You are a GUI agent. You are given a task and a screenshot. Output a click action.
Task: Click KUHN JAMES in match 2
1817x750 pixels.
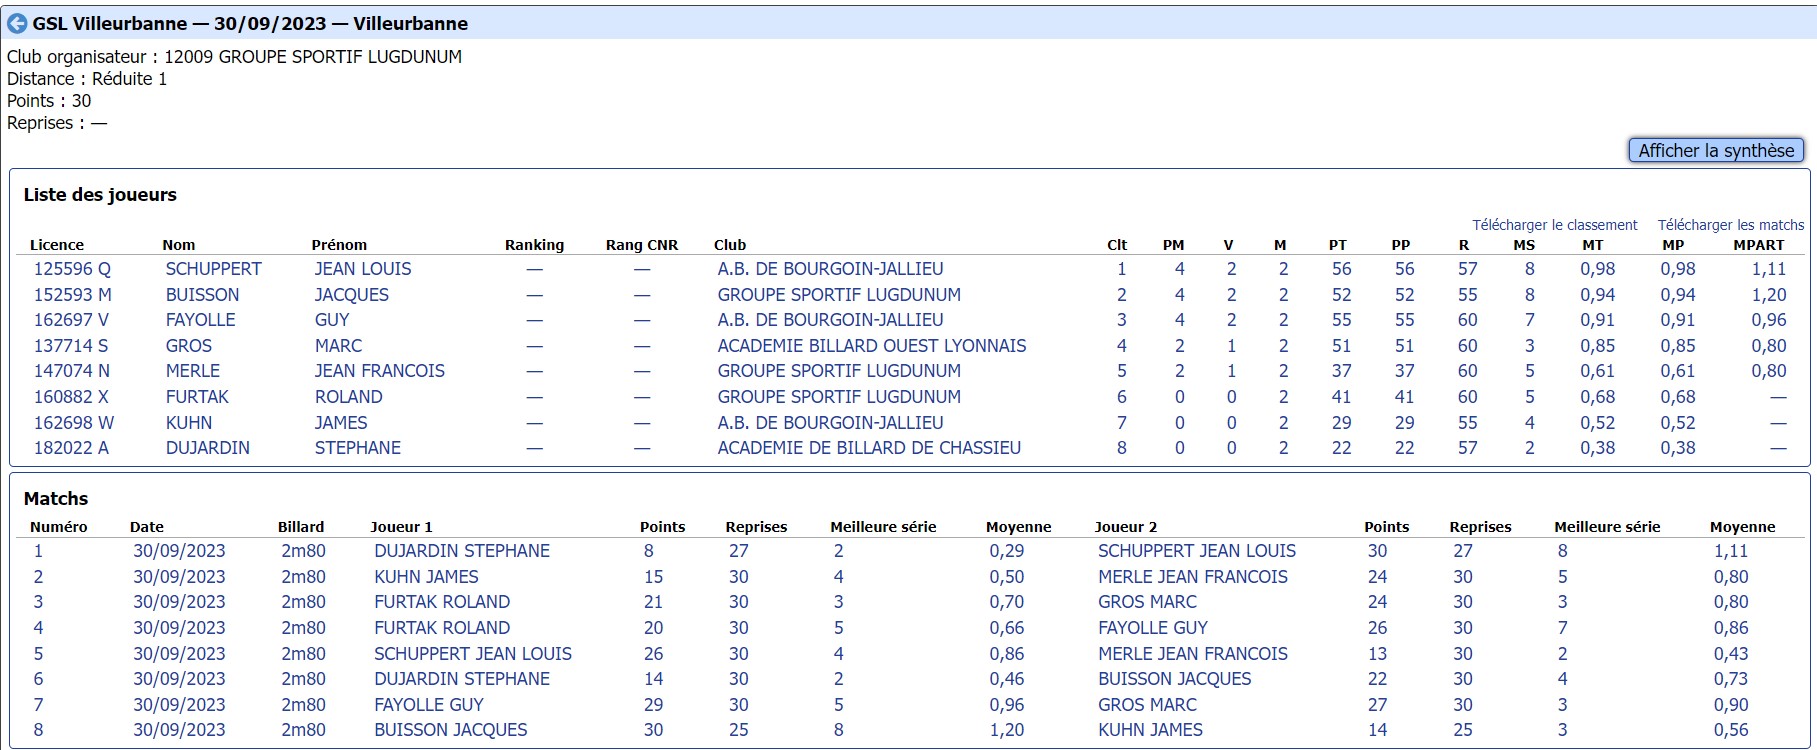tap(426, 577)
